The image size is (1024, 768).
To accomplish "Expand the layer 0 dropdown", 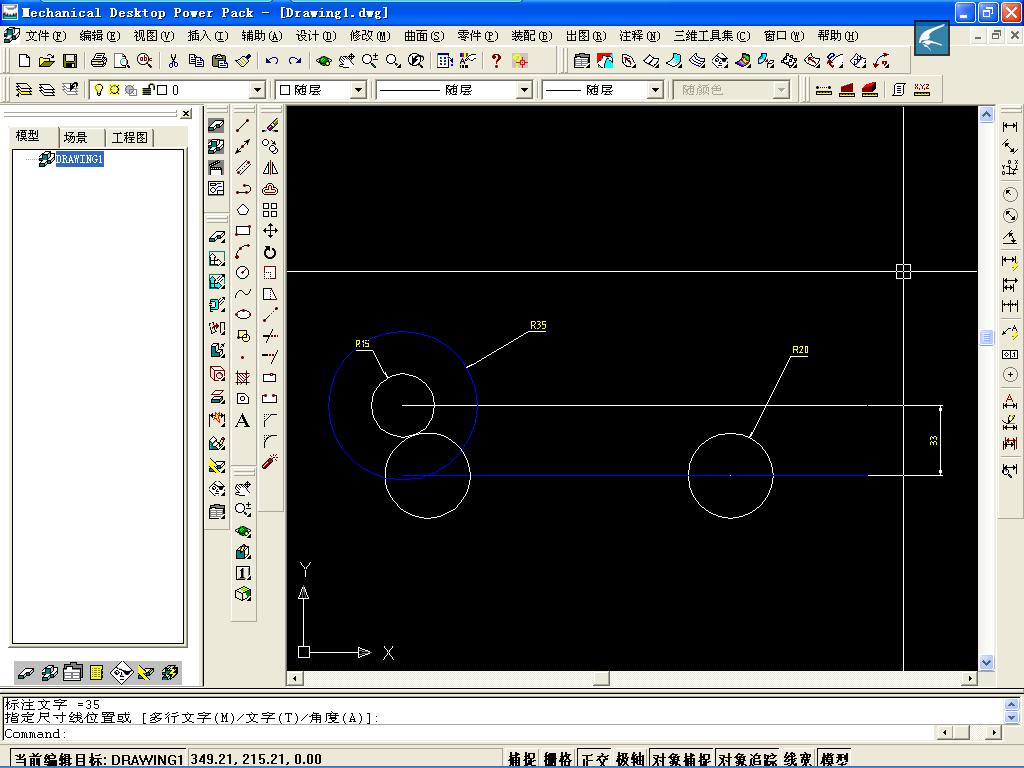I will click(x=258, y=90).
